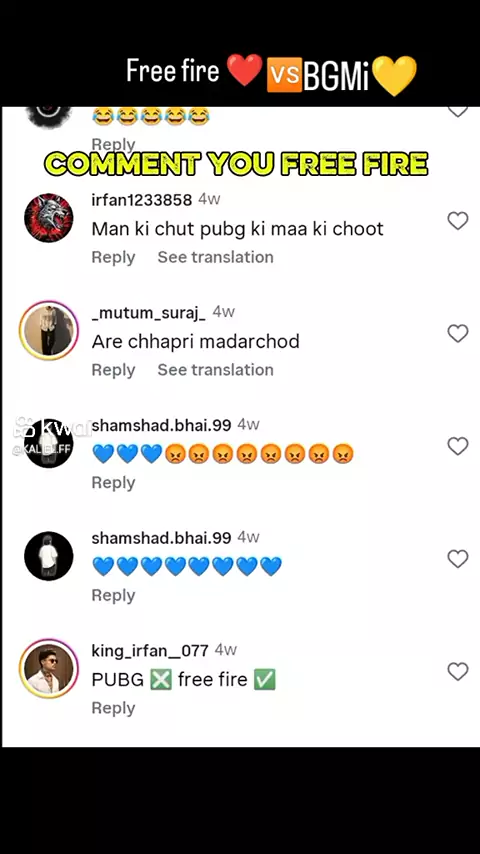Viewport: 480px width, 854px height.
Task: See translation of irfan1233858's comment
Action: [216, 257]
